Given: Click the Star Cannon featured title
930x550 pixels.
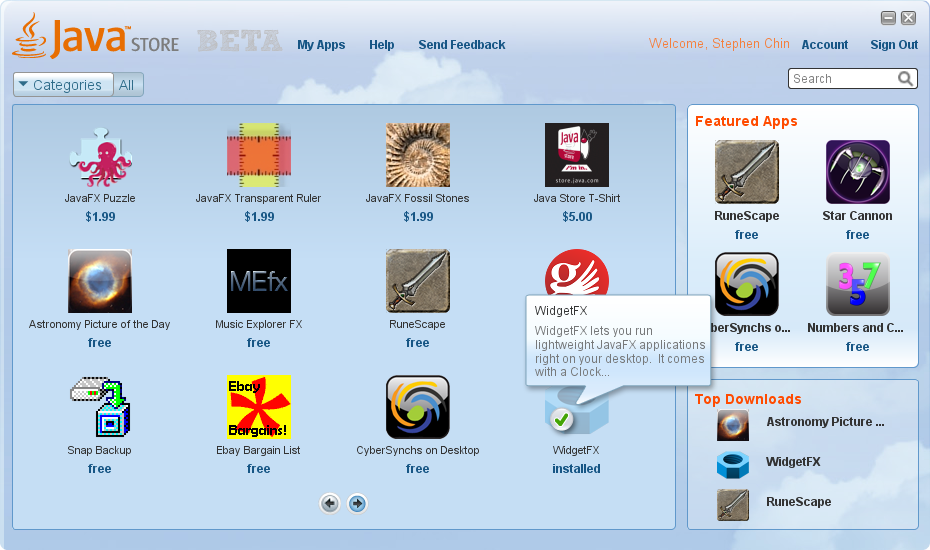Looking at the screenshot, I should [858, 215].
